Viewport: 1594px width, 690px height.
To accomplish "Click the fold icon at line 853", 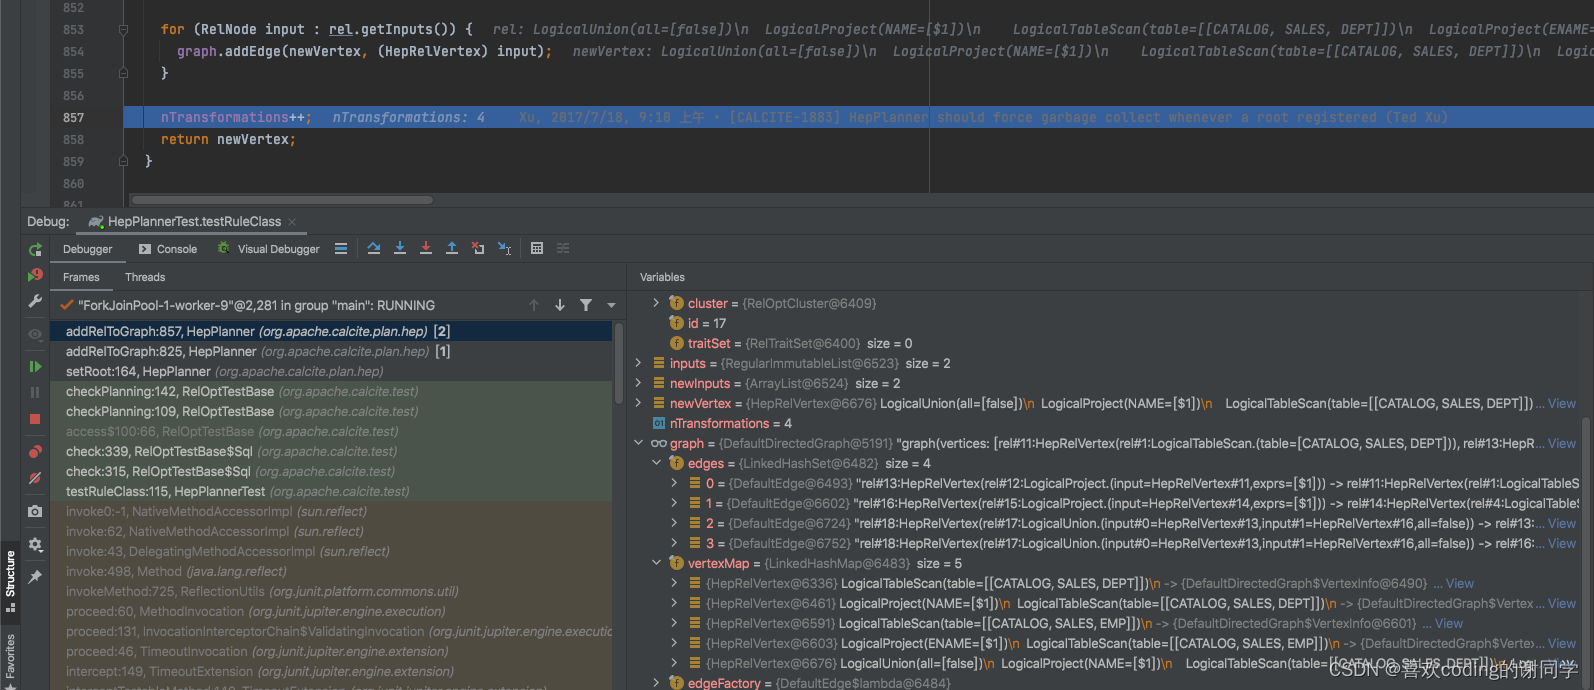I will [123, 29].
